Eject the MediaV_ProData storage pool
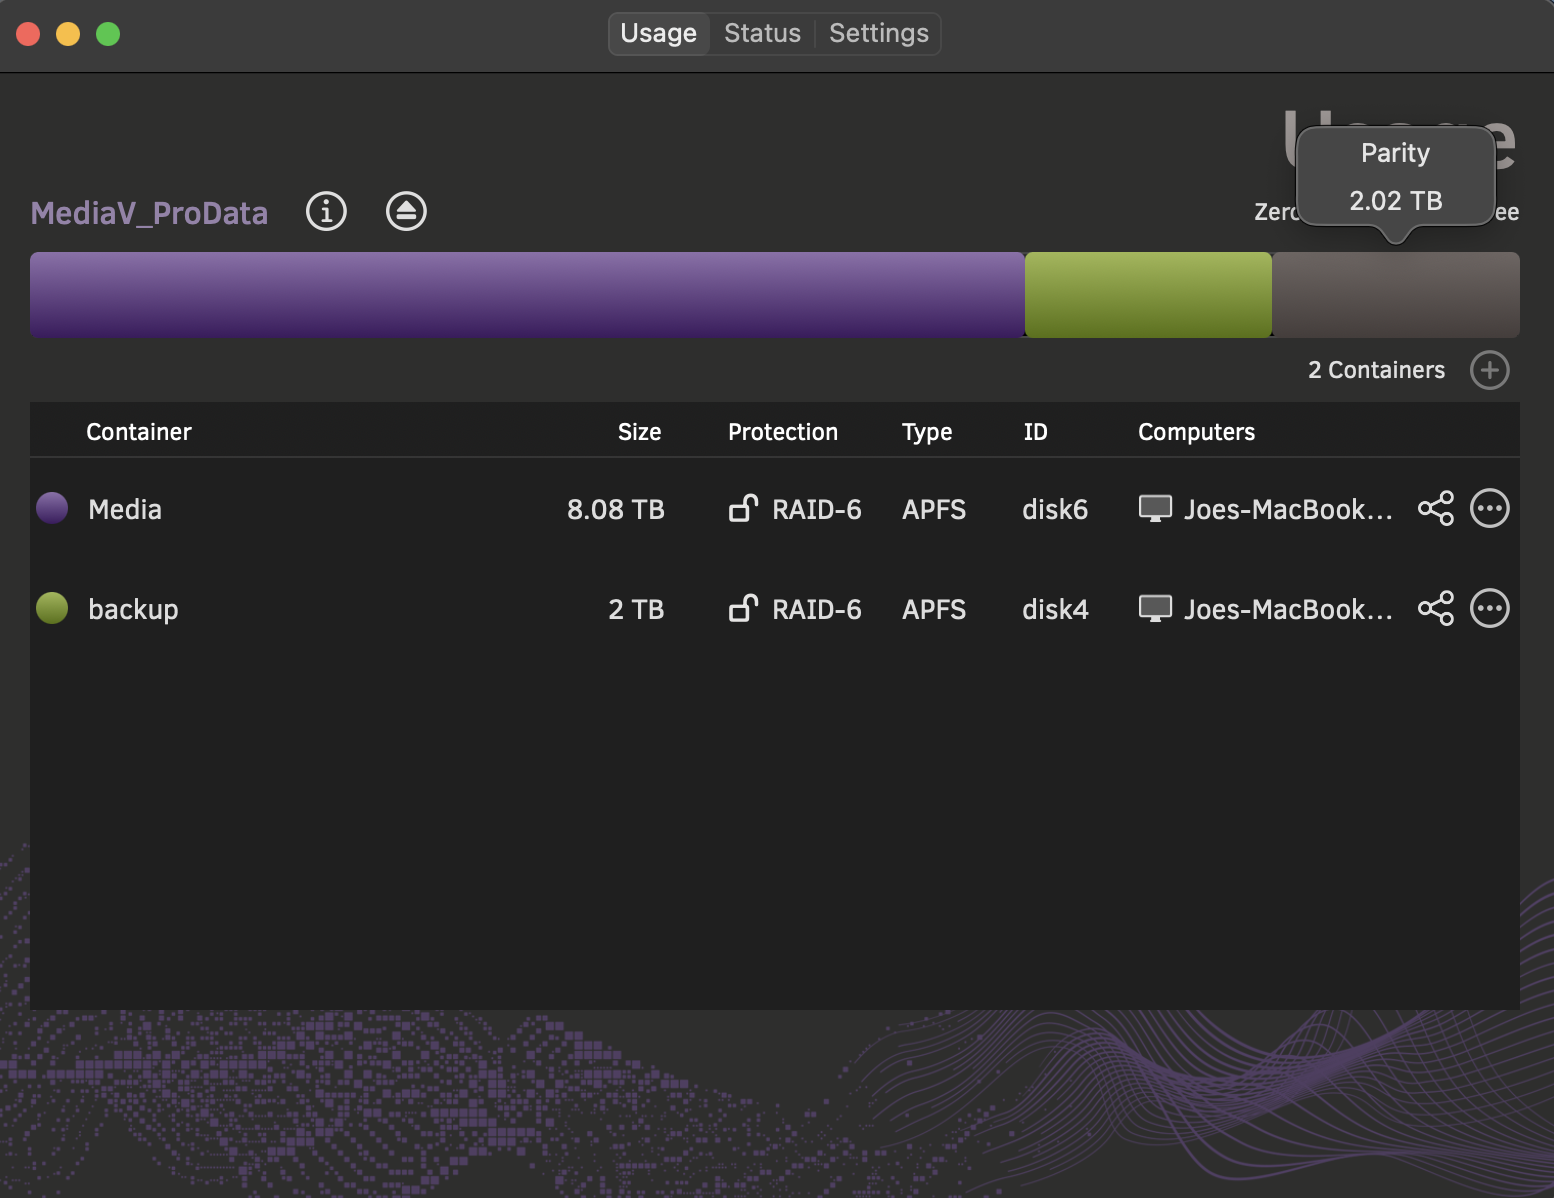Viewport: 1554px width, 1198px height. [x=406, y=211]
